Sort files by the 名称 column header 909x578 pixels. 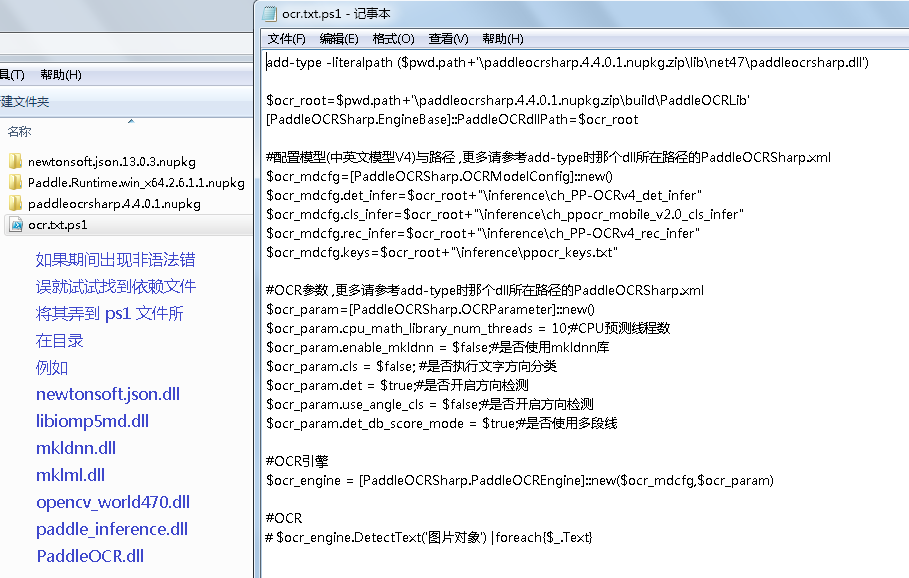tap(19, 132)
